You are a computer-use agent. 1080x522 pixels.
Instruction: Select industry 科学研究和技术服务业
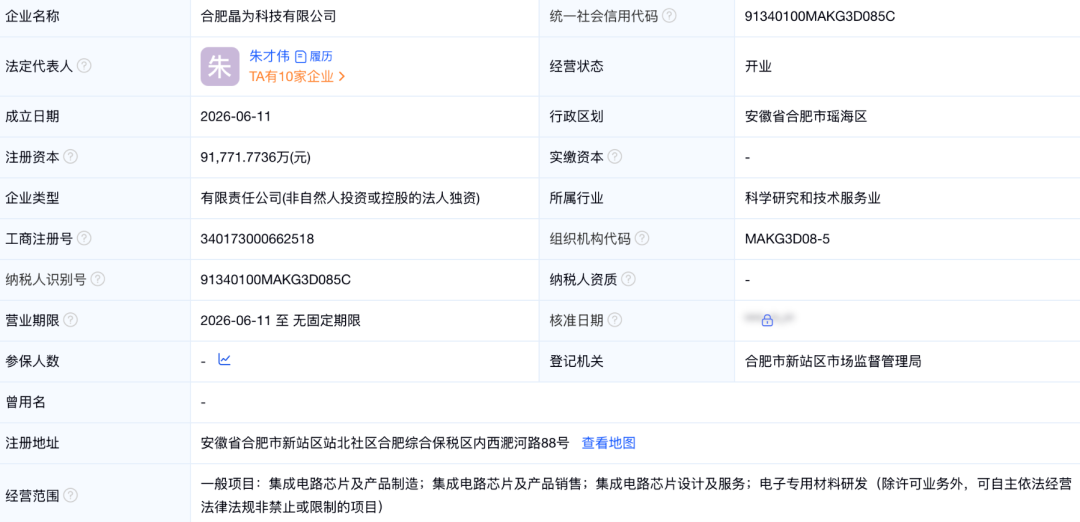[x=813, y=198]
